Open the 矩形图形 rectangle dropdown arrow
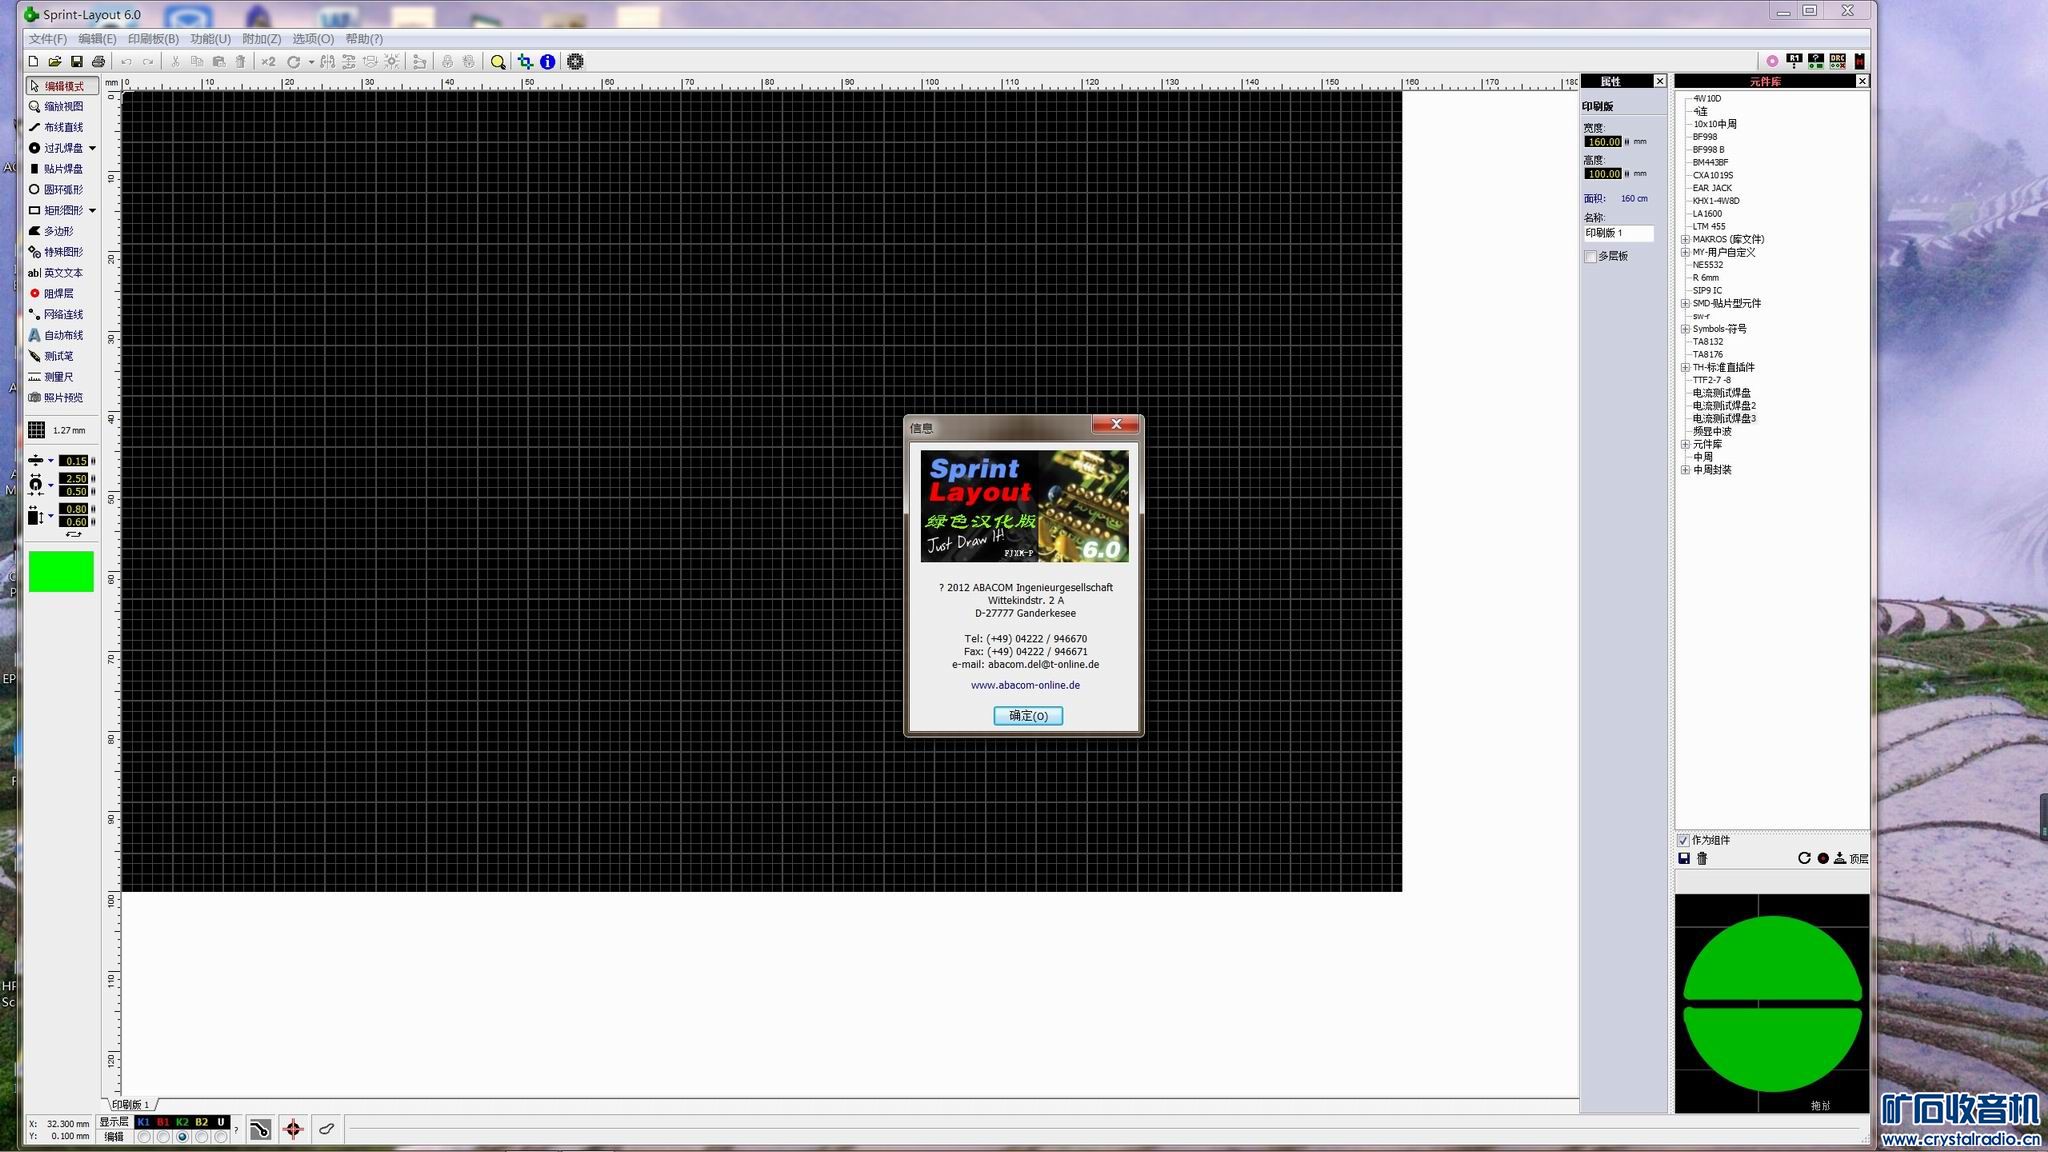Image resolution: width=2048 pixels, height=1152 pixels. tap(92, 211)
